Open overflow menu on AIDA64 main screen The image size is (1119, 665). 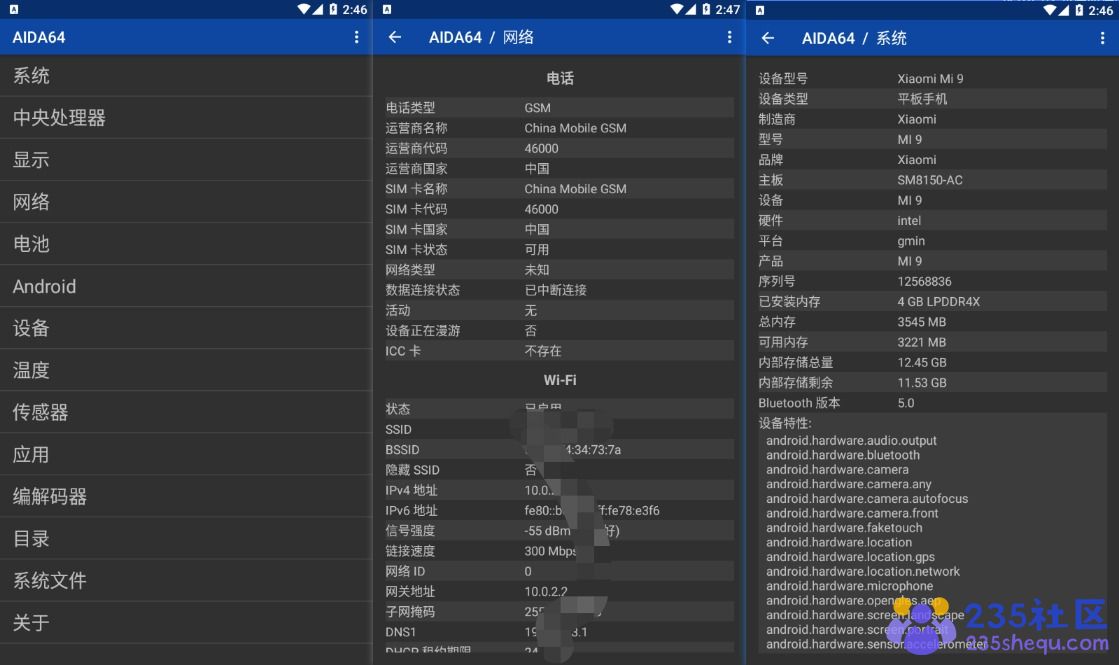tap(356, 37)
